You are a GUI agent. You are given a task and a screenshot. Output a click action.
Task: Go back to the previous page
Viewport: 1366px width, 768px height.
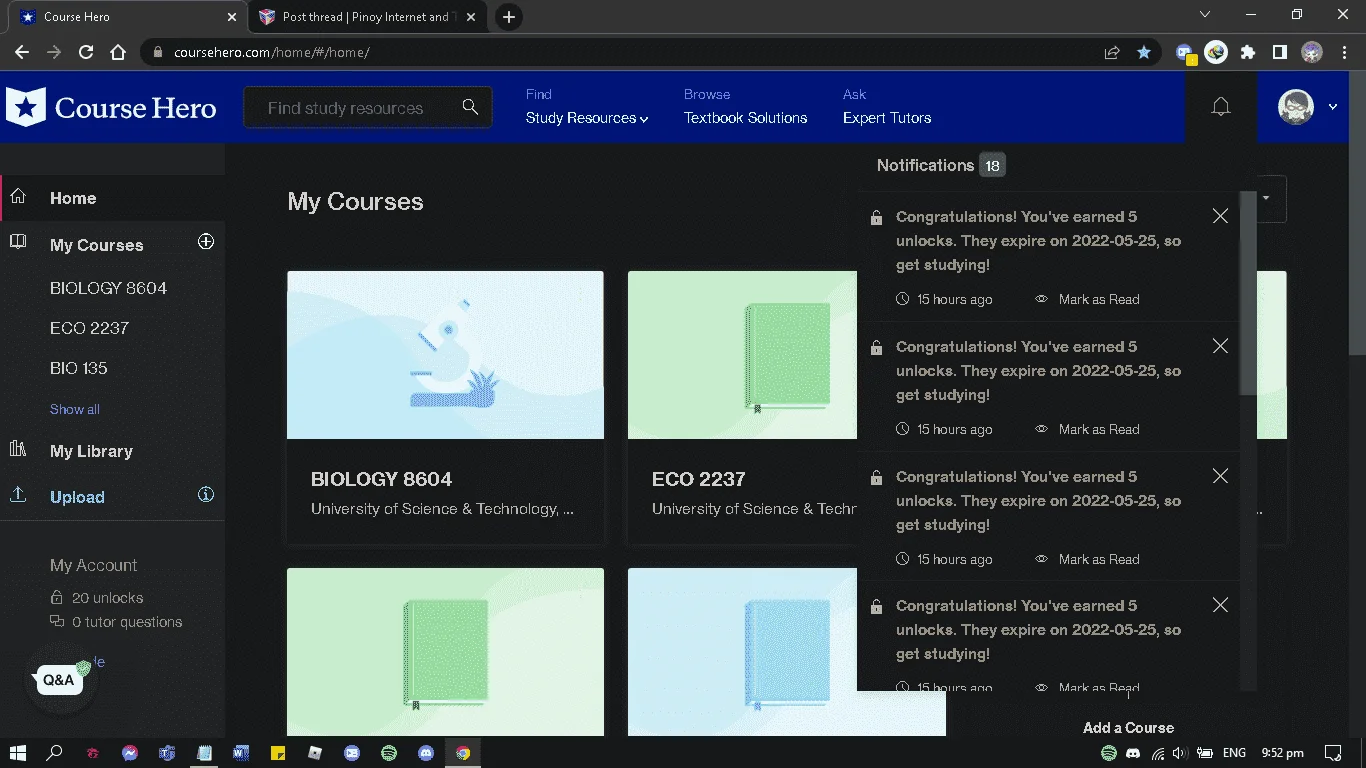point(22,52)
